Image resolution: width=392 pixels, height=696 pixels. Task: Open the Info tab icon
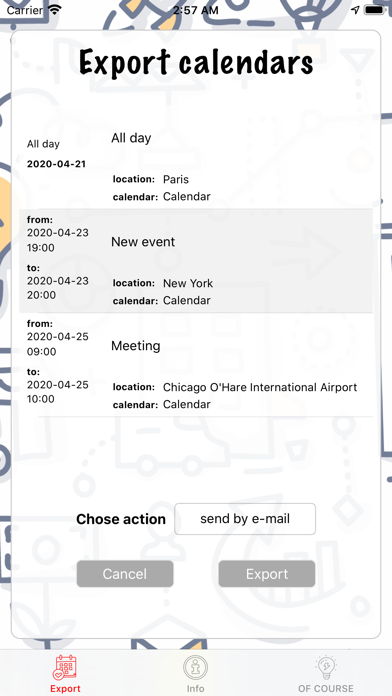pyautogui.click(x=195, y=668)
